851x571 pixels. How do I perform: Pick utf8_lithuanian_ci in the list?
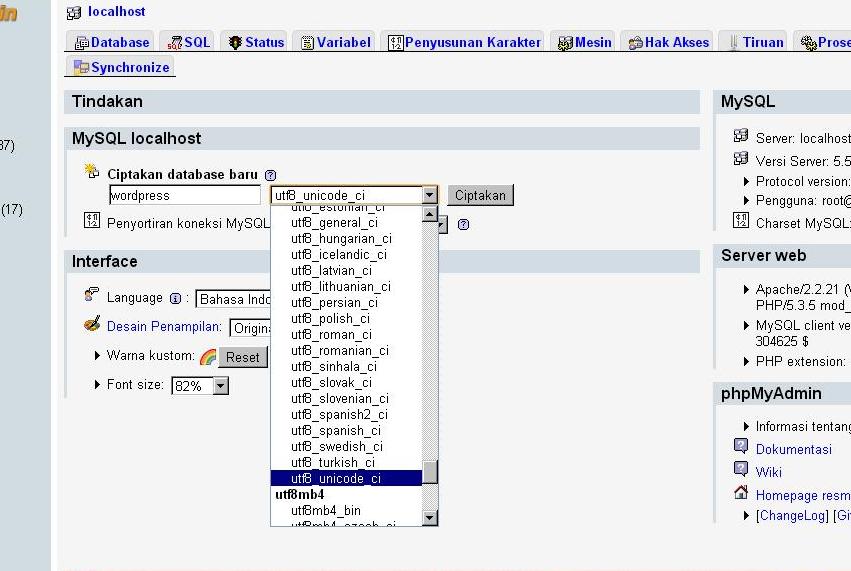pos(346,287)
